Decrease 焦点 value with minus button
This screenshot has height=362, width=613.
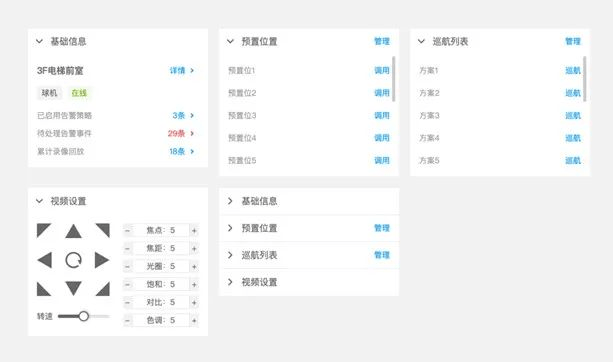tap(127, 231)
